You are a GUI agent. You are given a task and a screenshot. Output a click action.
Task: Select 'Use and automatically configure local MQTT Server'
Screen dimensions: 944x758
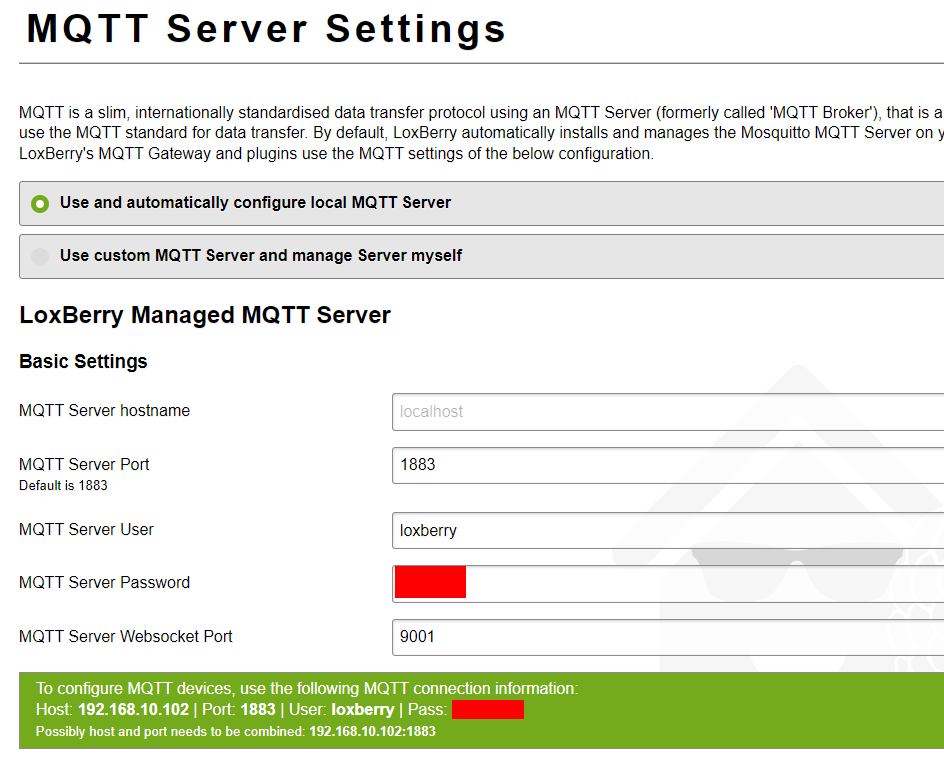click(482, 203)
